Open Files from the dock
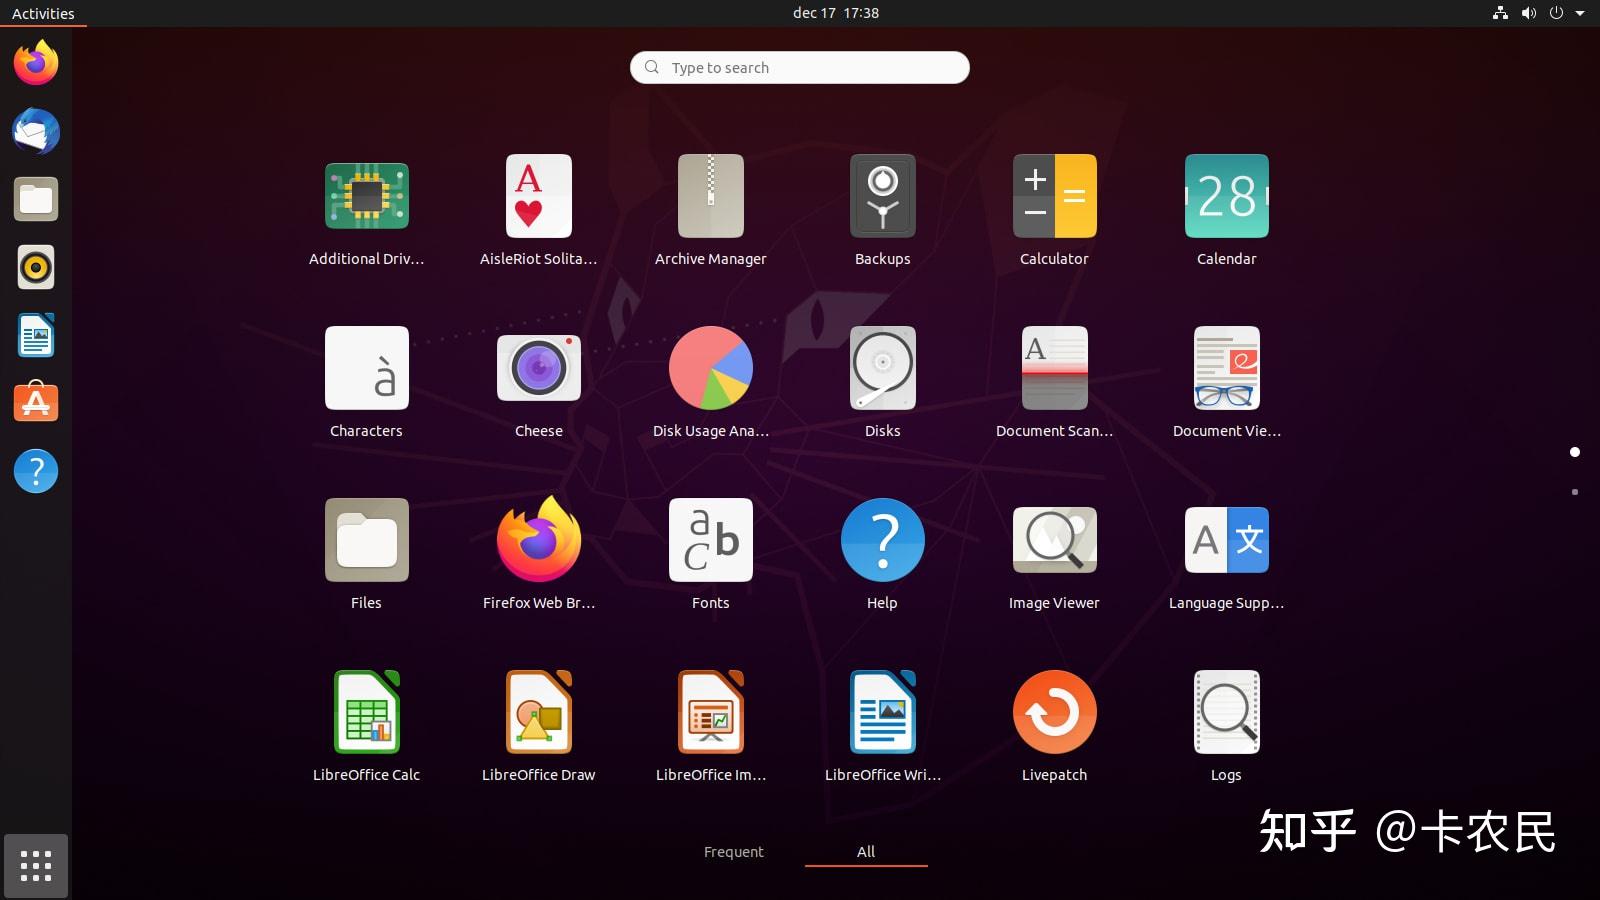 (x=36, y=199)
